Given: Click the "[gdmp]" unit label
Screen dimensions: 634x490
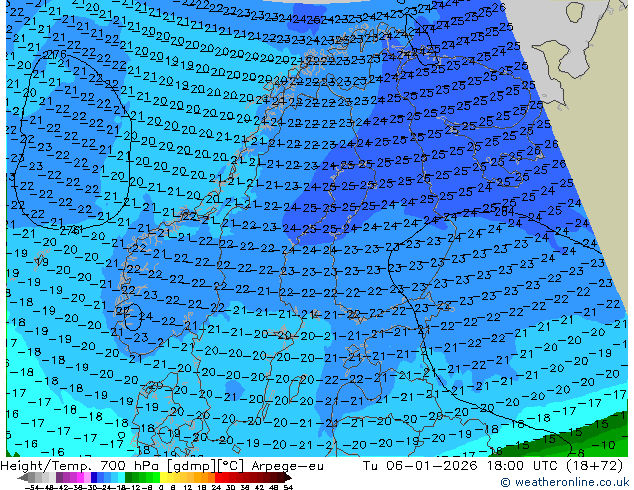Looking at the screenshot, I should pos(191,466).
